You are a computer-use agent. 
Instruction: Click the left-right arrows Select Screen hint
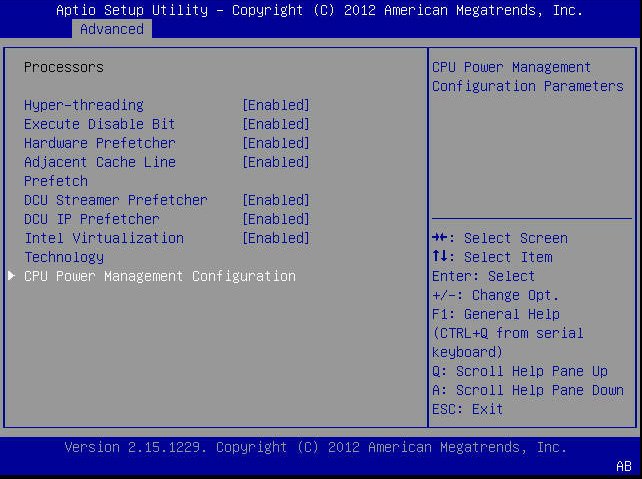500,238
